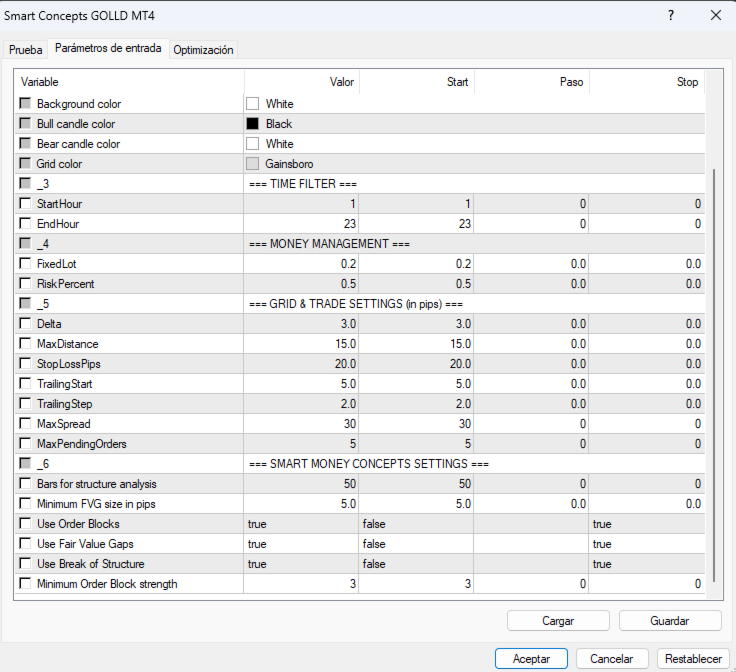Click the Paso column header
Viewport: 736px width, 672px height.
[531, 82]
